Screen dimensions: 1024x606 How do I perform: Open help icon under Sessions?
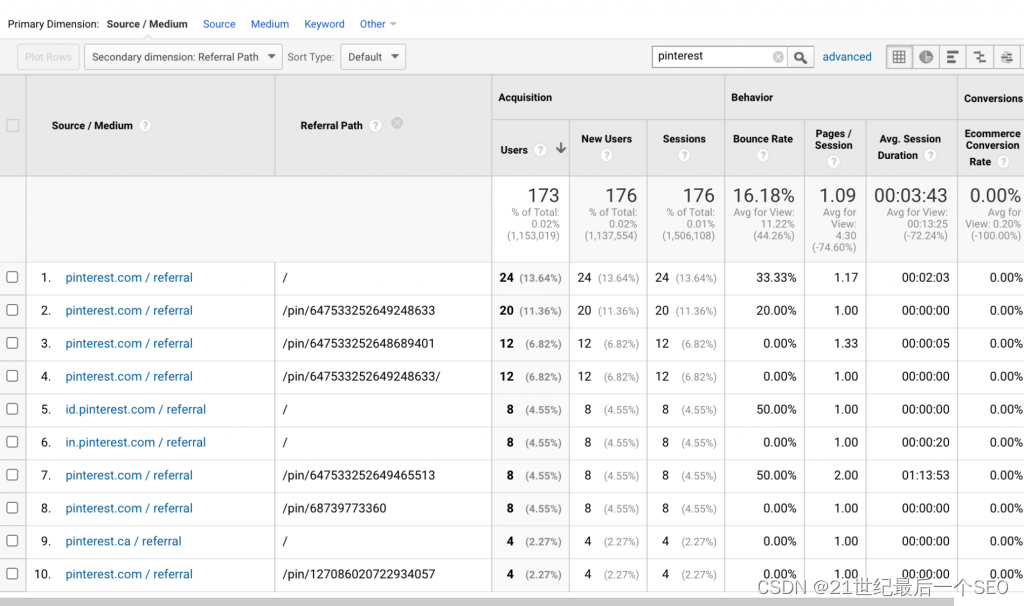coord(684,155)
